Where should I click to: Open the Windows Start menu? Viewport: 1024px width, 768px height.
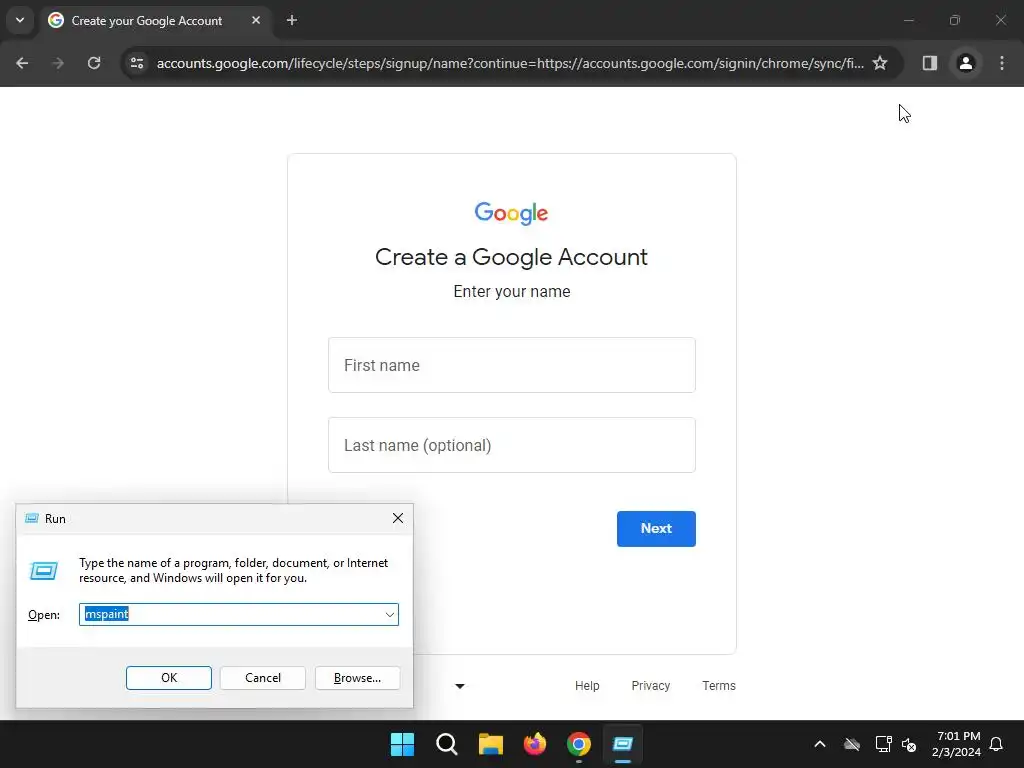click(x=402, y=744)
